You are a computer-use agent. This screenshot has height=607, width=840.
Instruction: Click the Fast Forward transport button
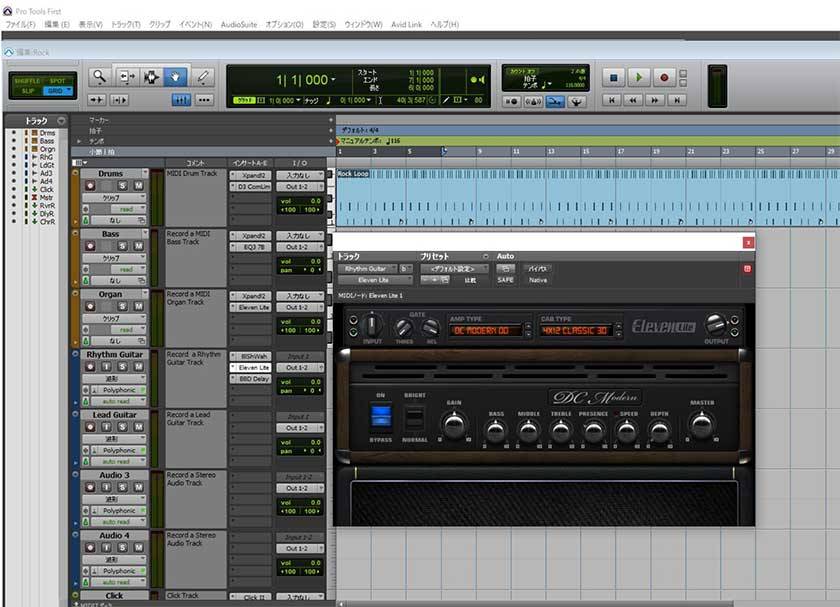(x=655, y=100)
